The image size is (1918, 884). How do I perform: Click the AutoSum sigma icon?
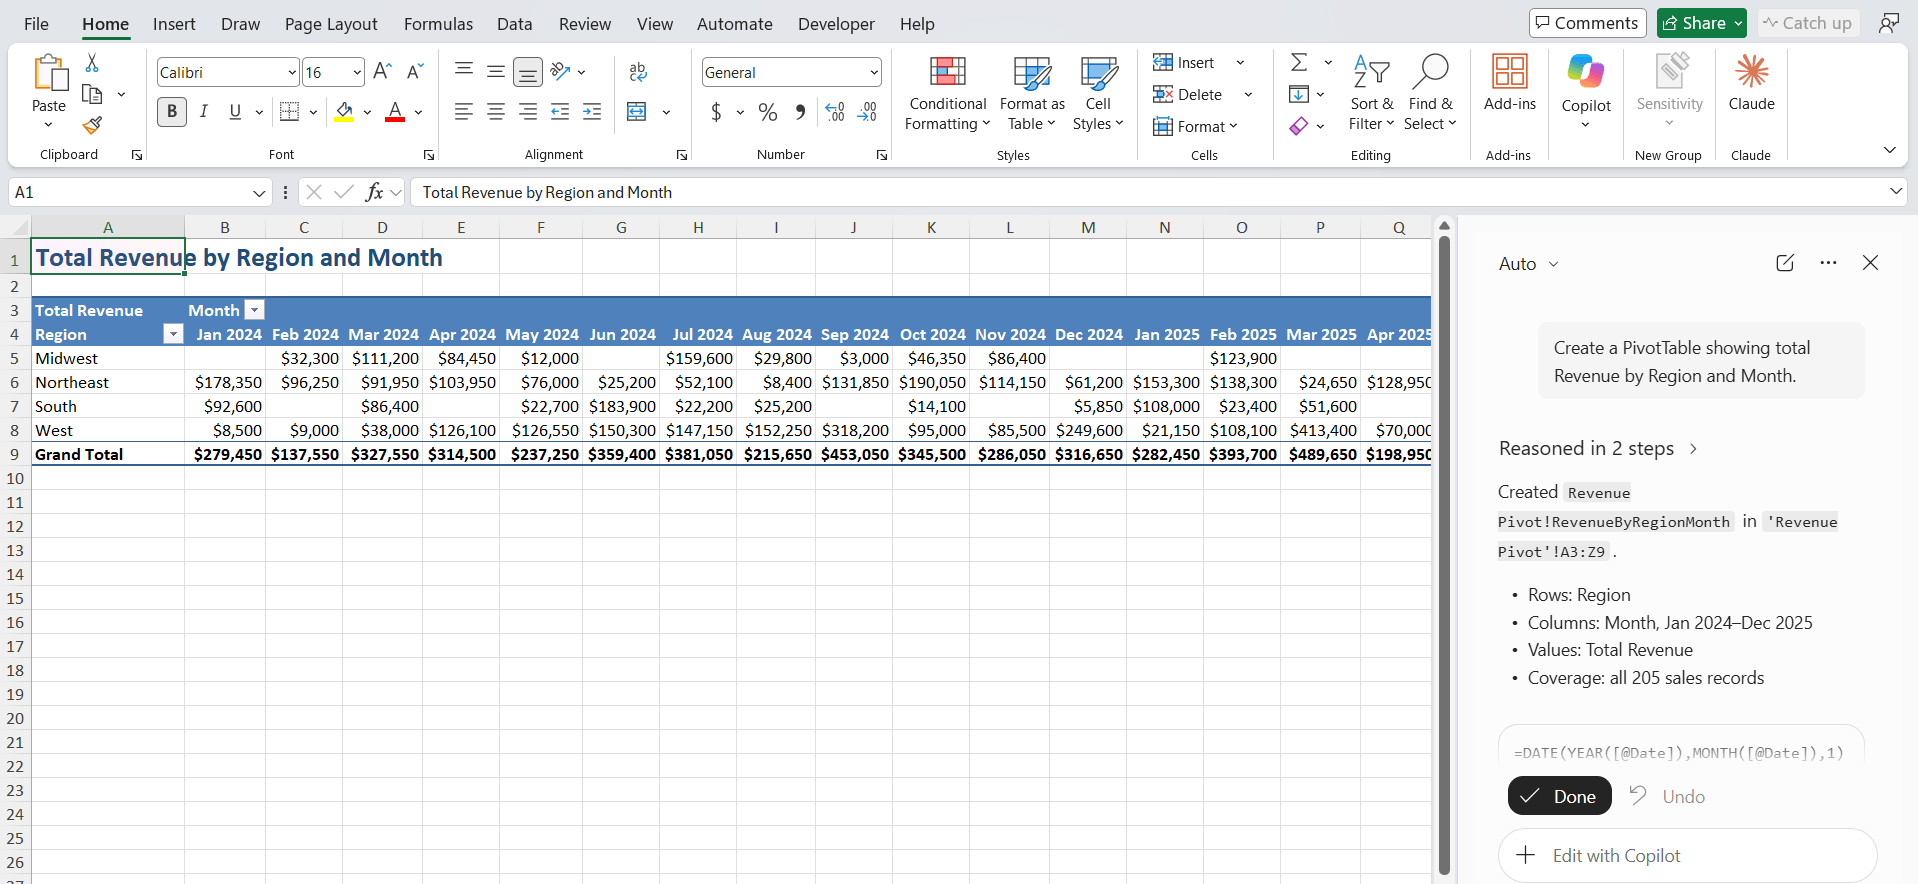(x=1299, y=62)
